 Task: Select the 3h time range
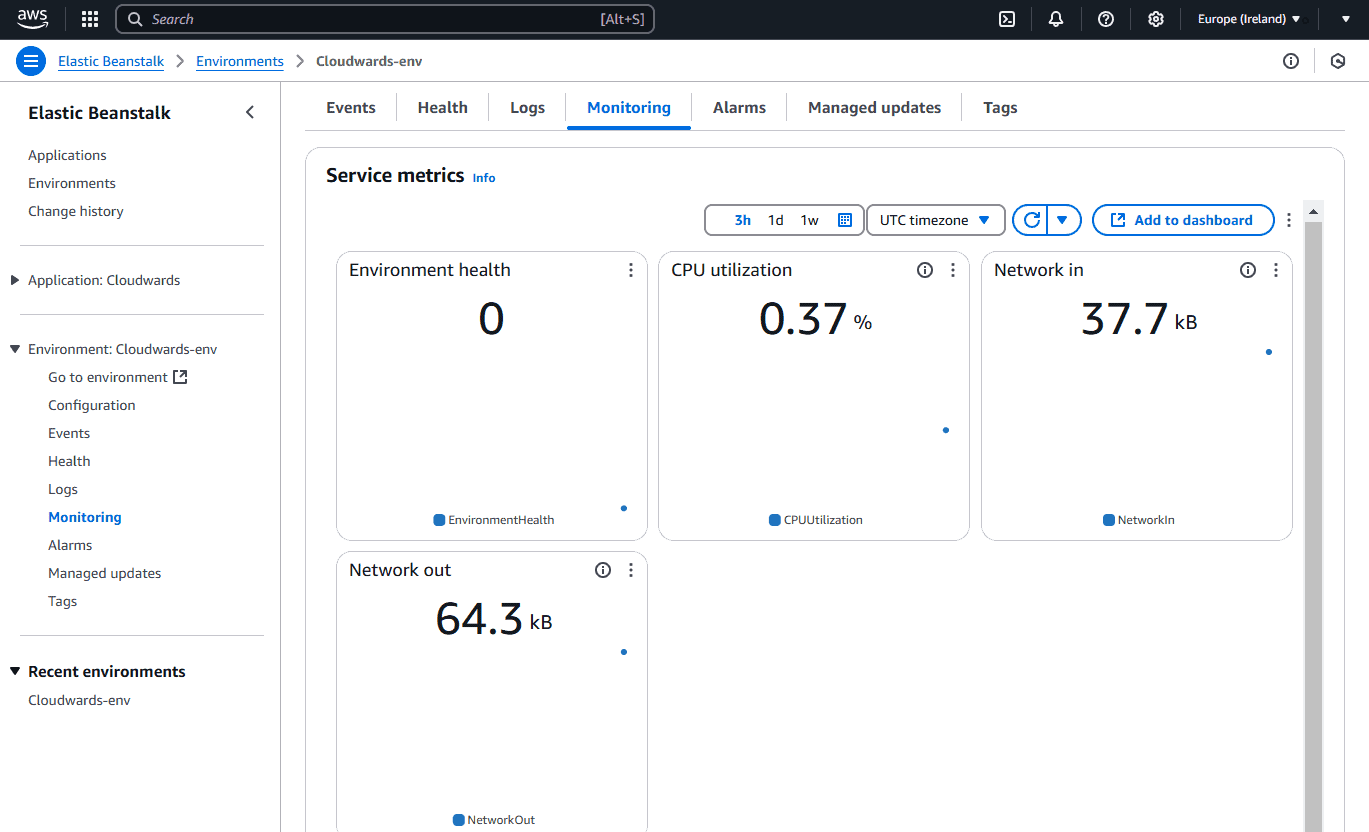(743, 220)
